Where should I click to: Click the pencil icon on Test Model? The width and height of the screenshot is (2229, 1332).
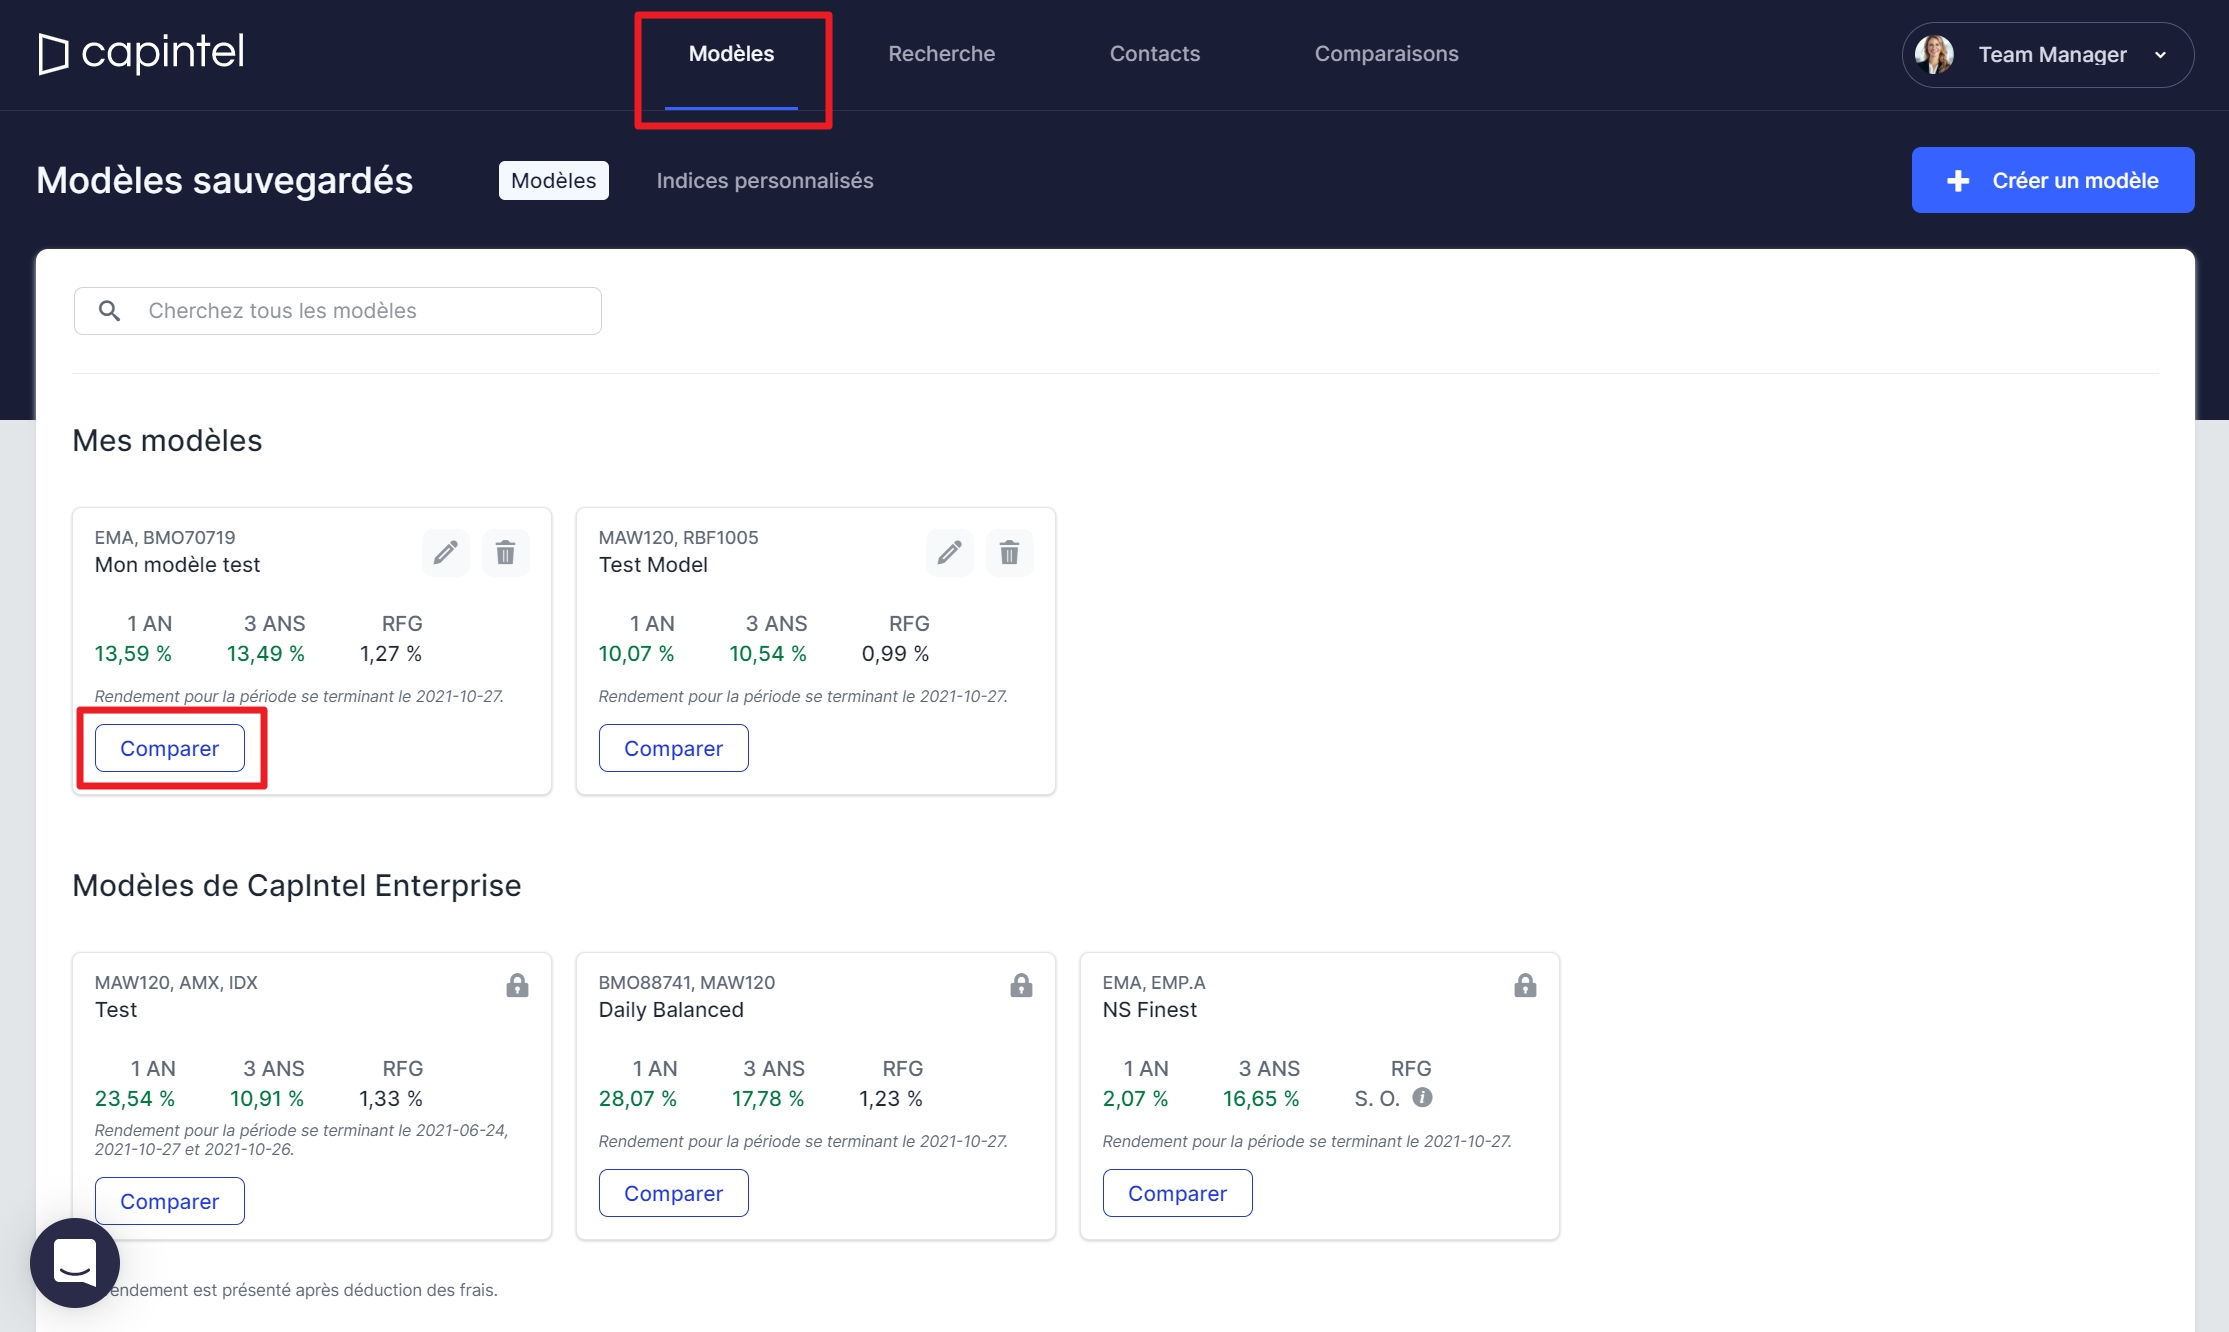coord(949,552)
